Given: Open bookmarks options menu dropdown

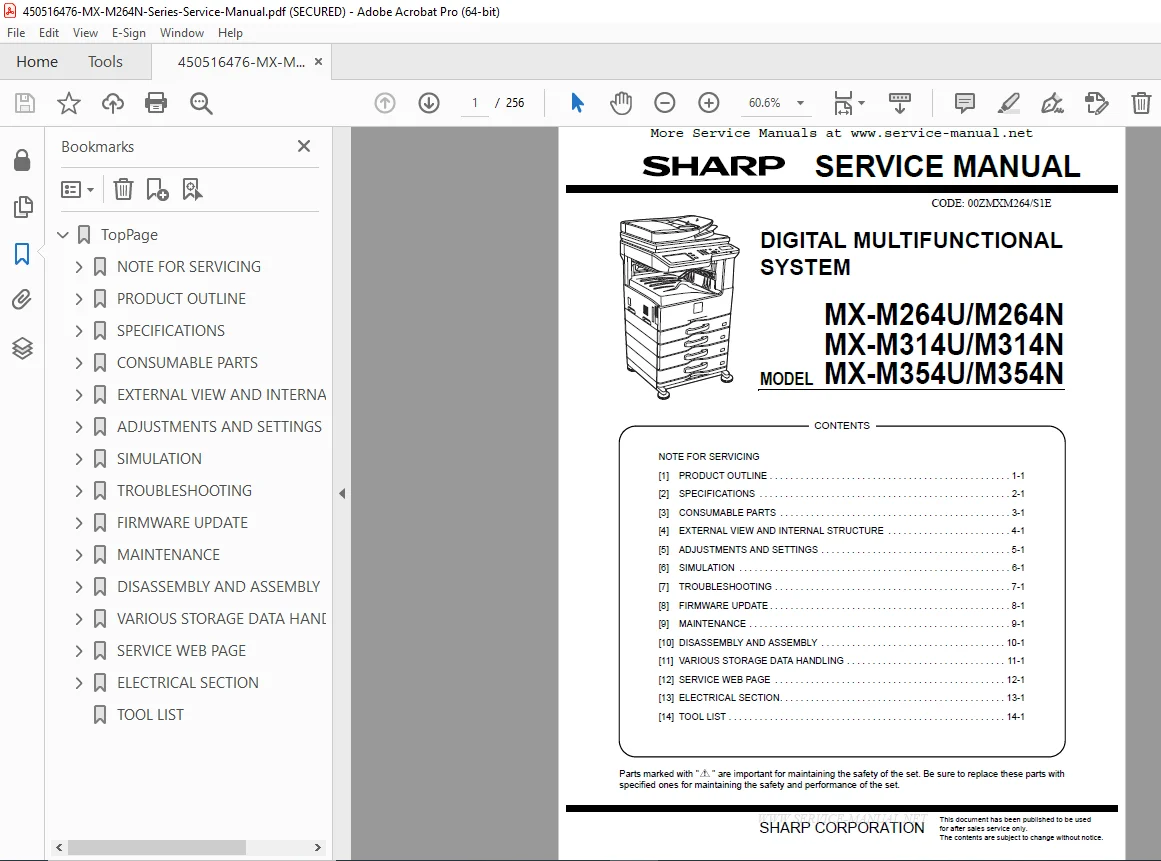Looking at the screenshot, I should coord(78,190).
